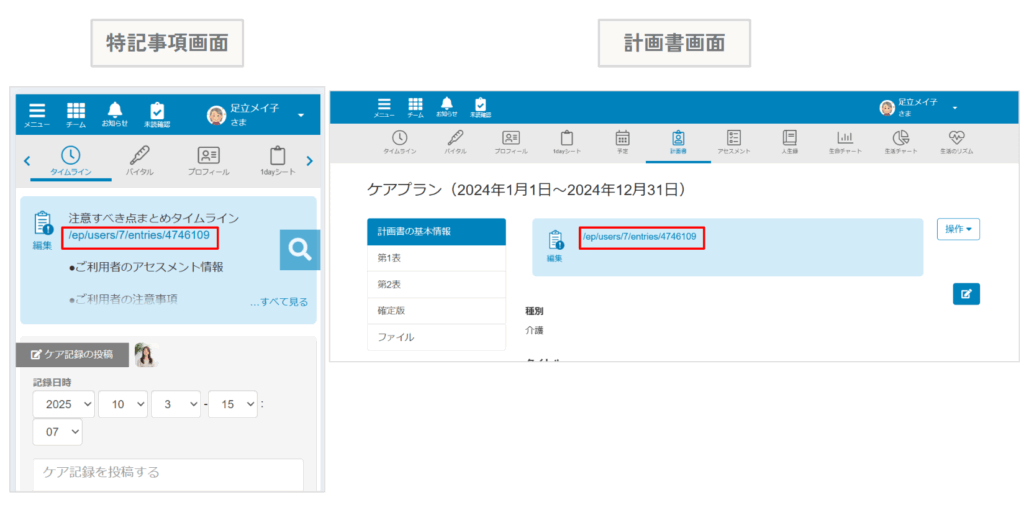Image resolution: width=1024 pixels, height=520 pixels.
Task: Open the 人生録 book icon
Action: (789, 142)
